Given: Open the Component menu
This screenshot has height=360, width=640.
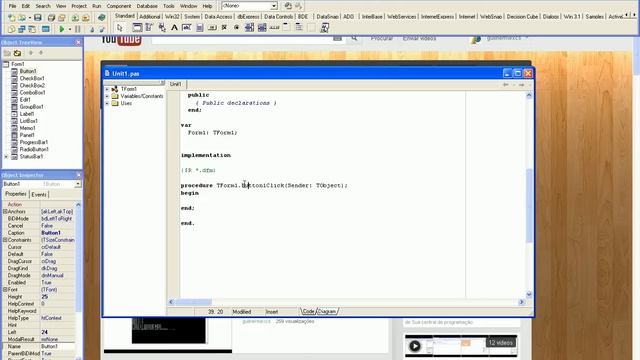Looking at the screenshot, I should (119, 6).
